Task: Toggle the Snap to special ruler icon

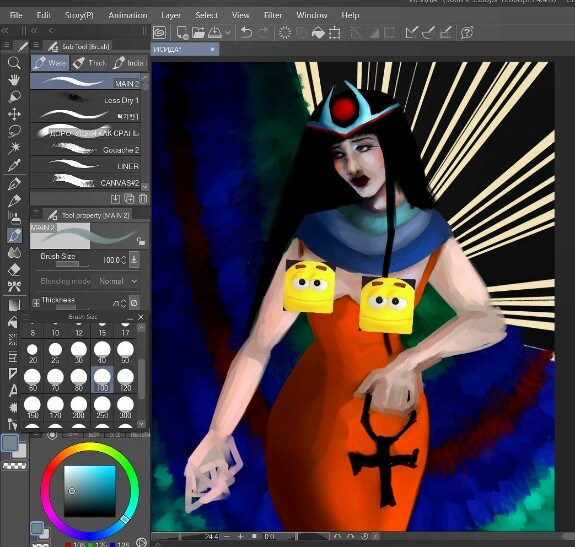Action: pos(428,33)
